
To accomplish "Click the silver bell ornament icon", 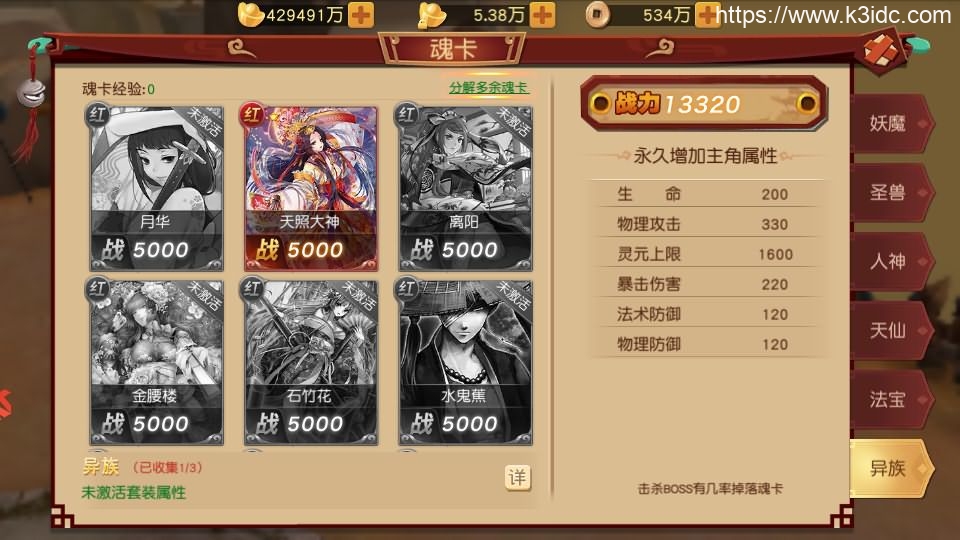I will (31, 93).
